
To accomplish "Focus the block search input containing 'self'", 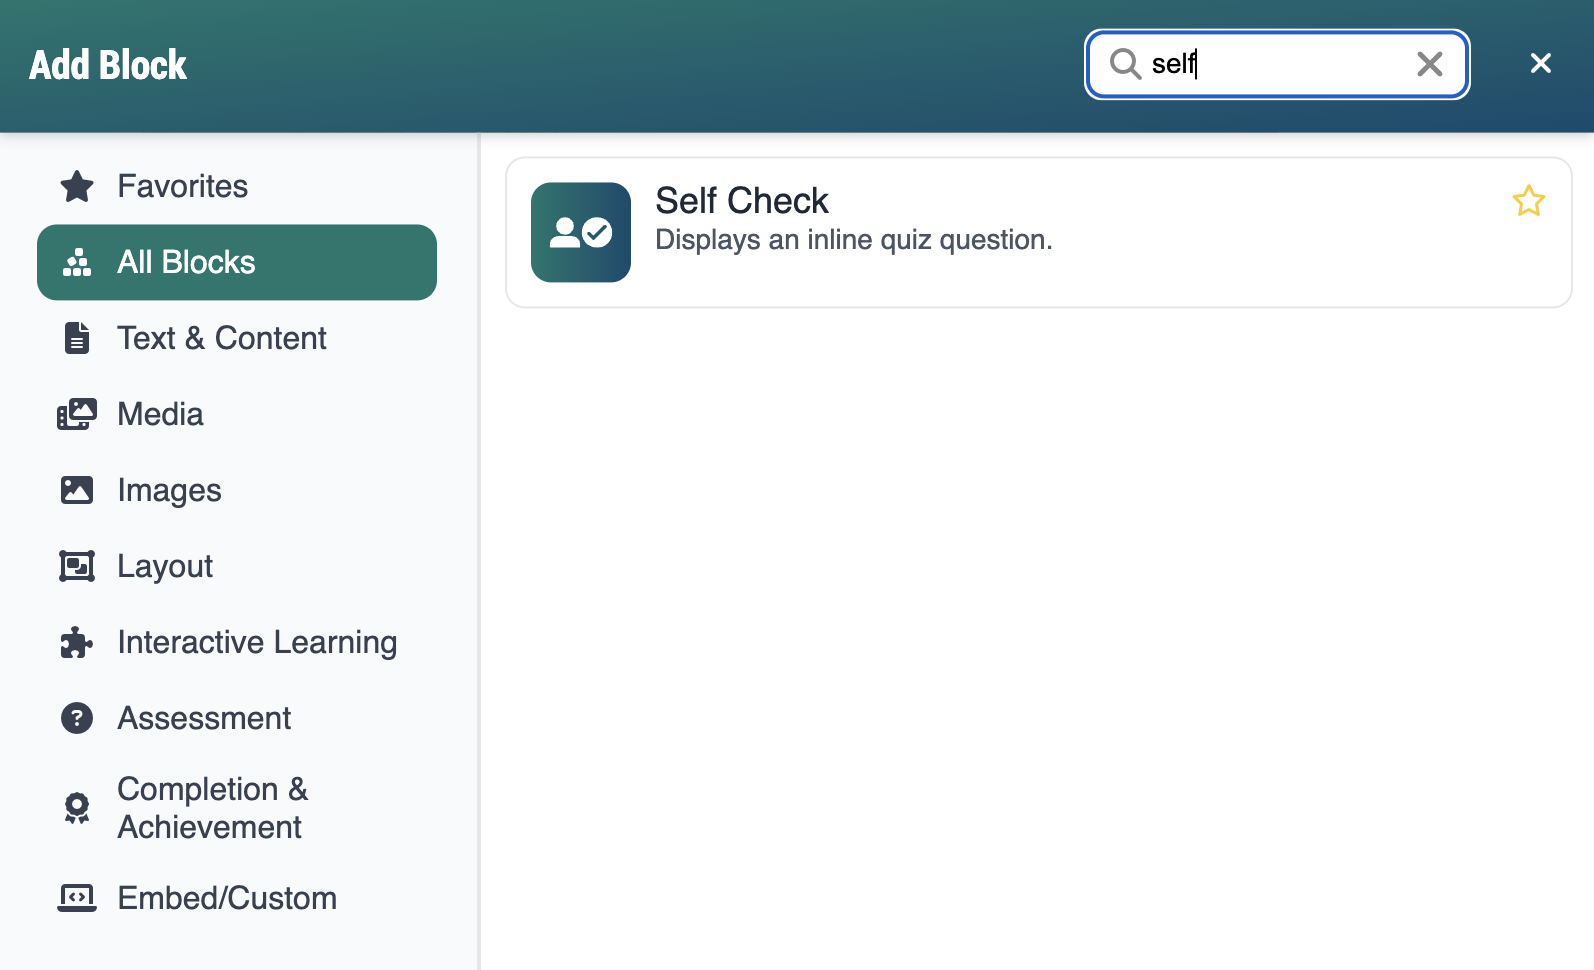I will (x=1277, y=64).
